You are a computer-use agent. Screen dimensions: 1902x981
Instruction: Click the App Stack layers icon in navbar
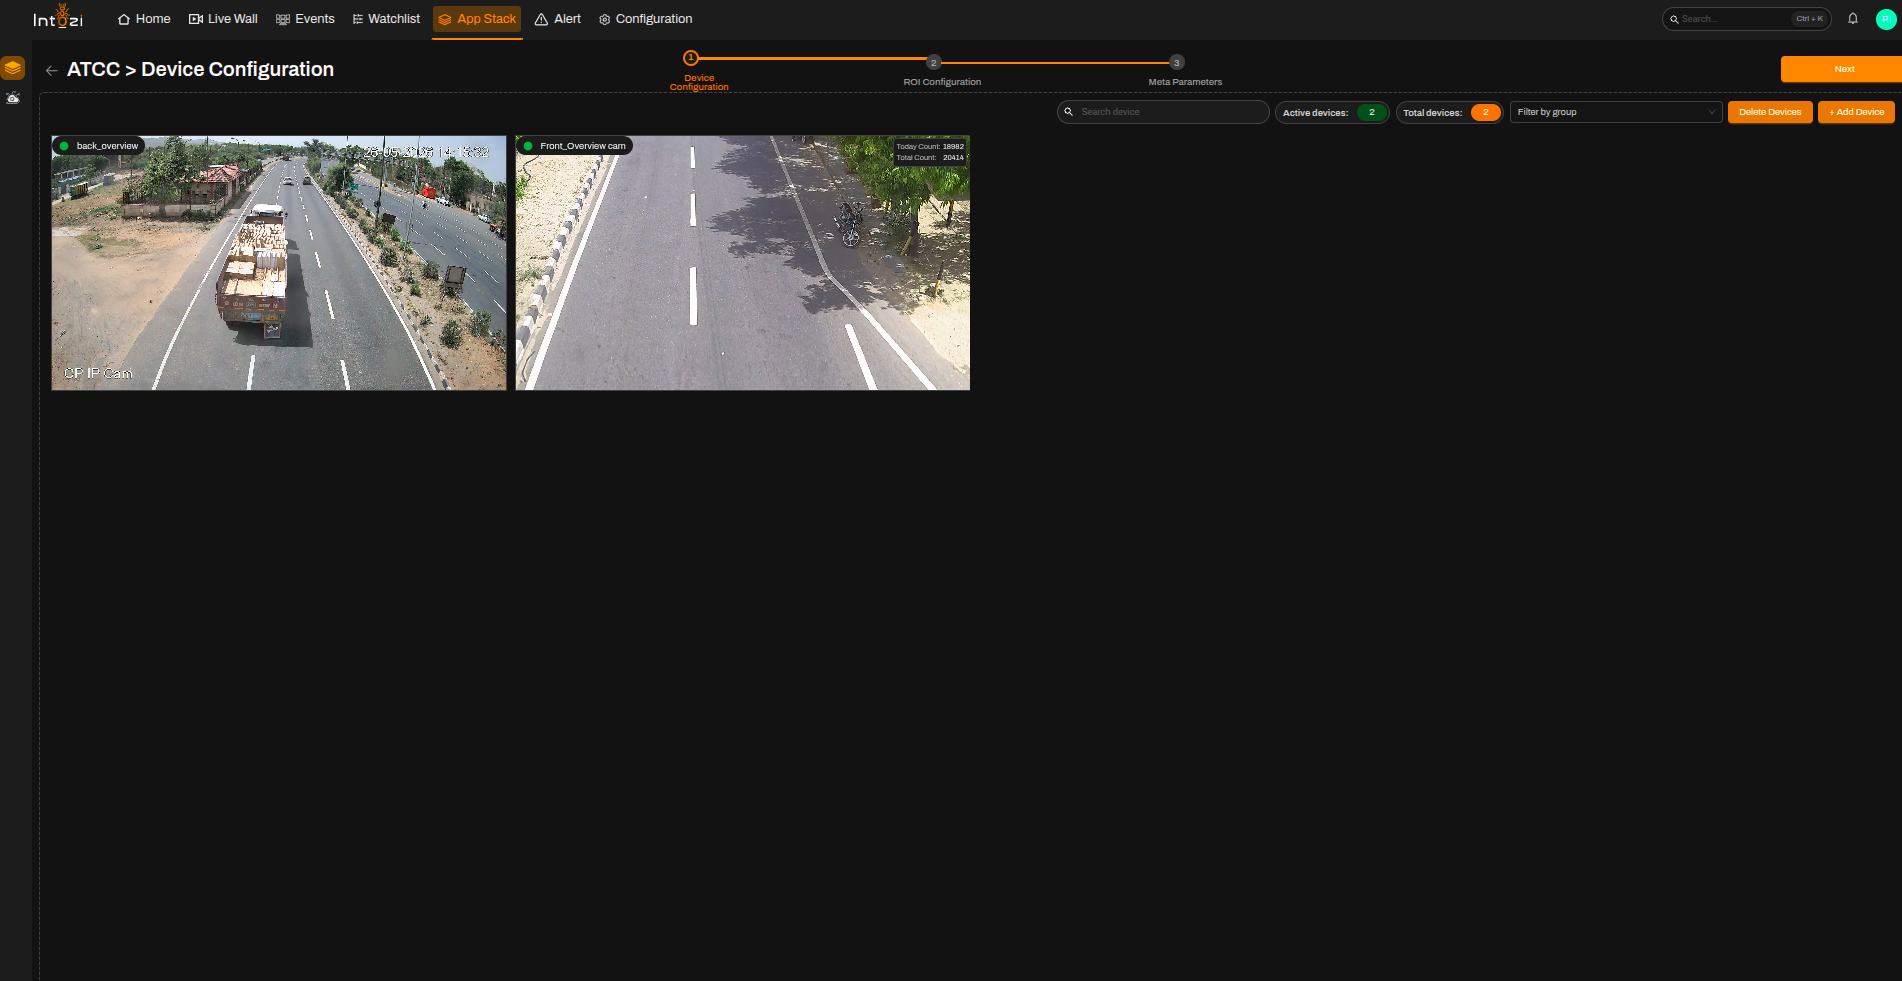point(445,19)
